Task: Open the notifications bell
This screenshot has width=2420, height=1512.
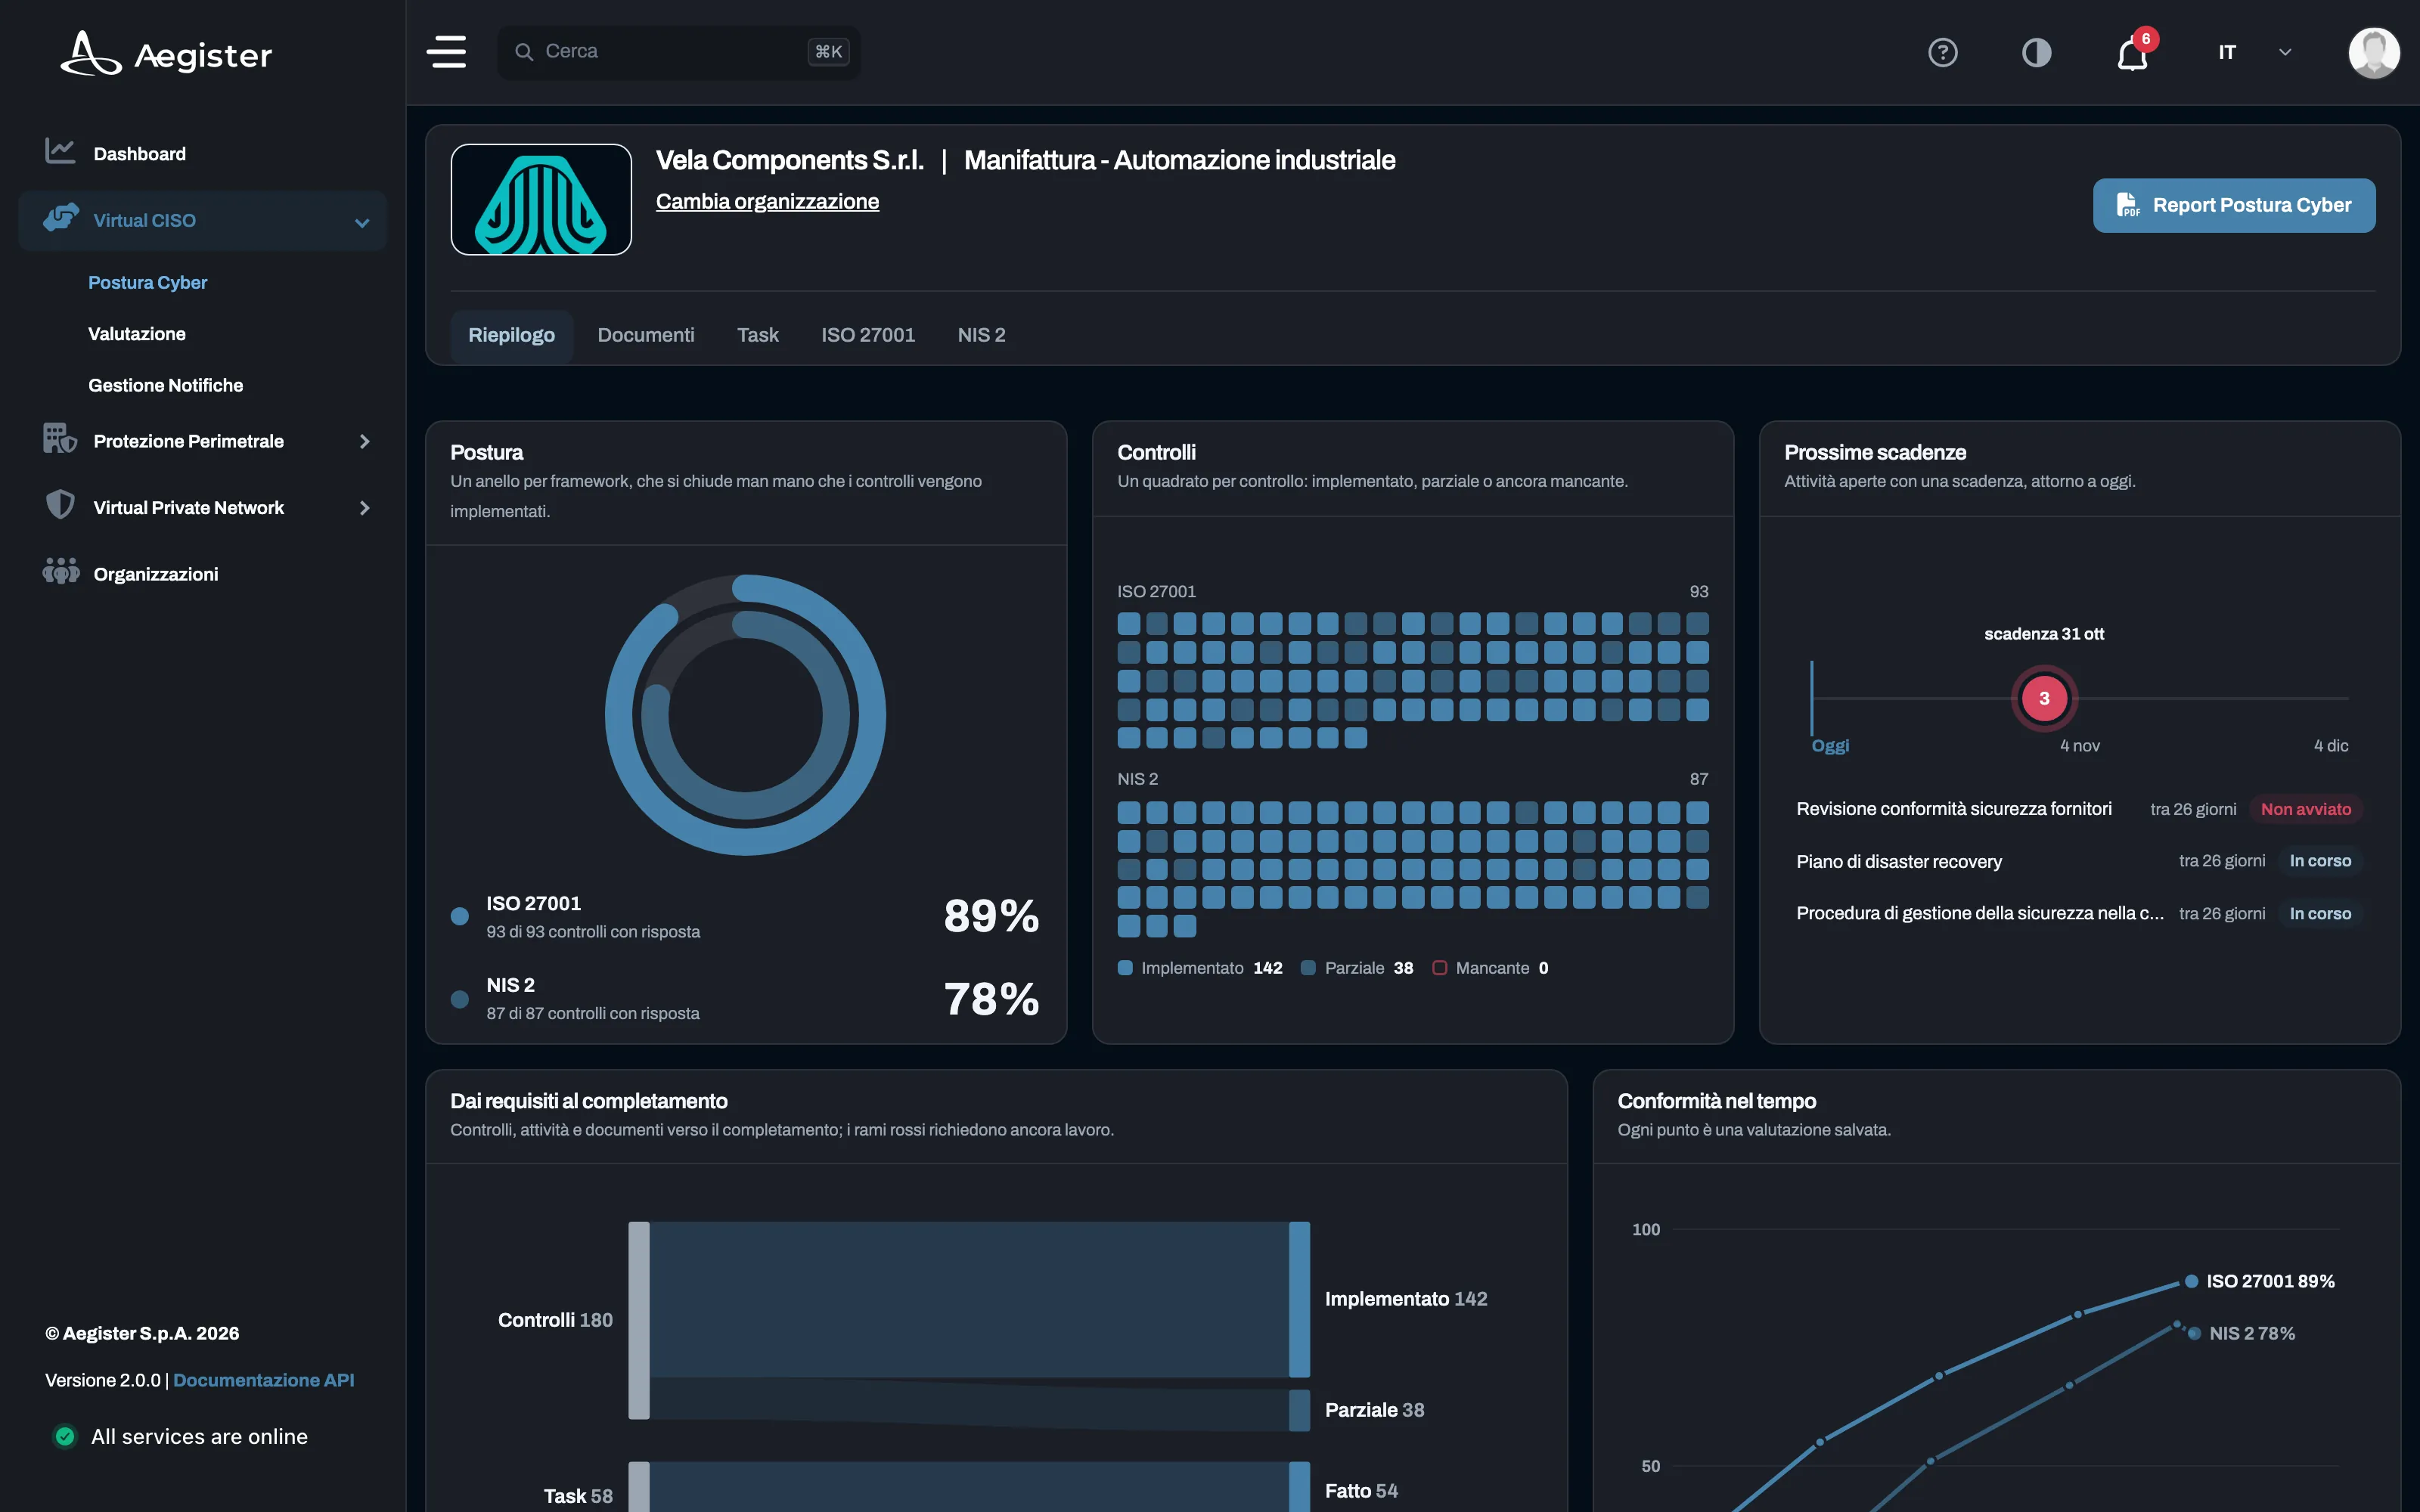Action: 2132,54
